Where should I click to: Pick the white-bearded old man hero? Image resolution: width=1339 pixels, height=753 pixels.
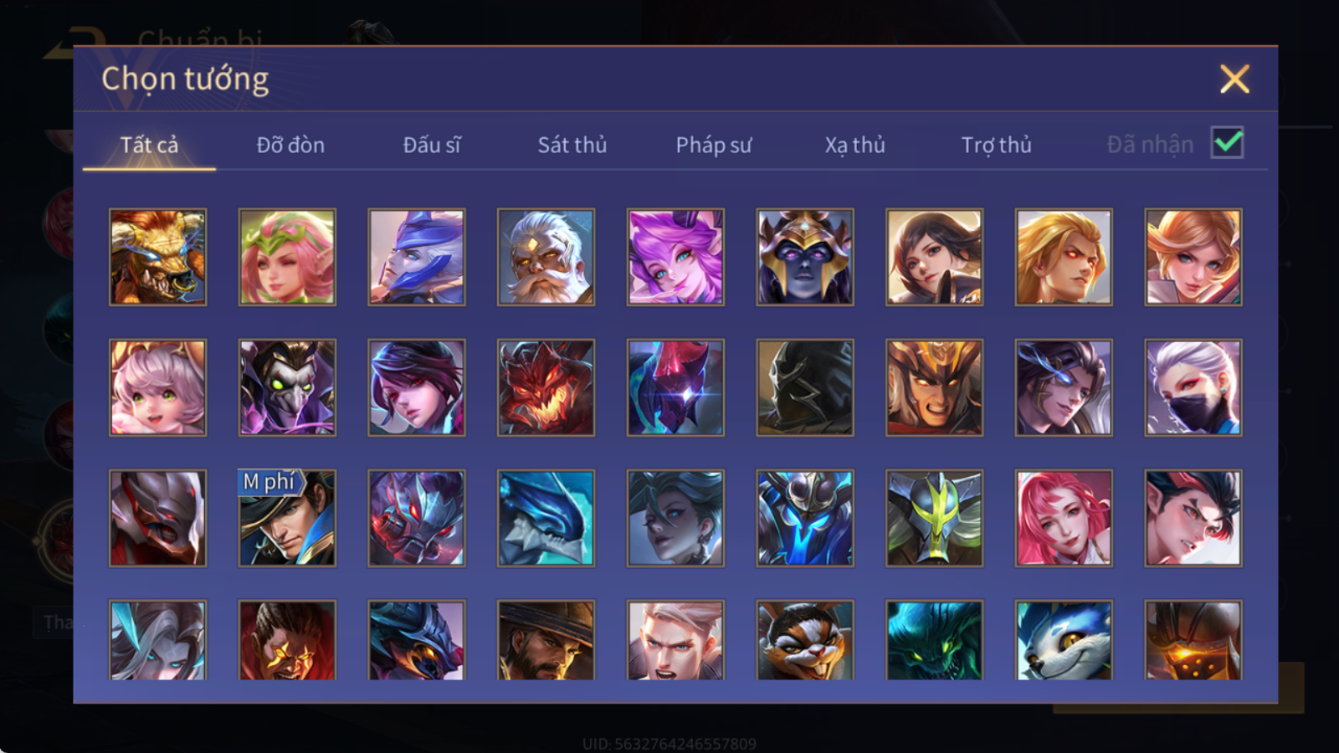tap(546, 257)
